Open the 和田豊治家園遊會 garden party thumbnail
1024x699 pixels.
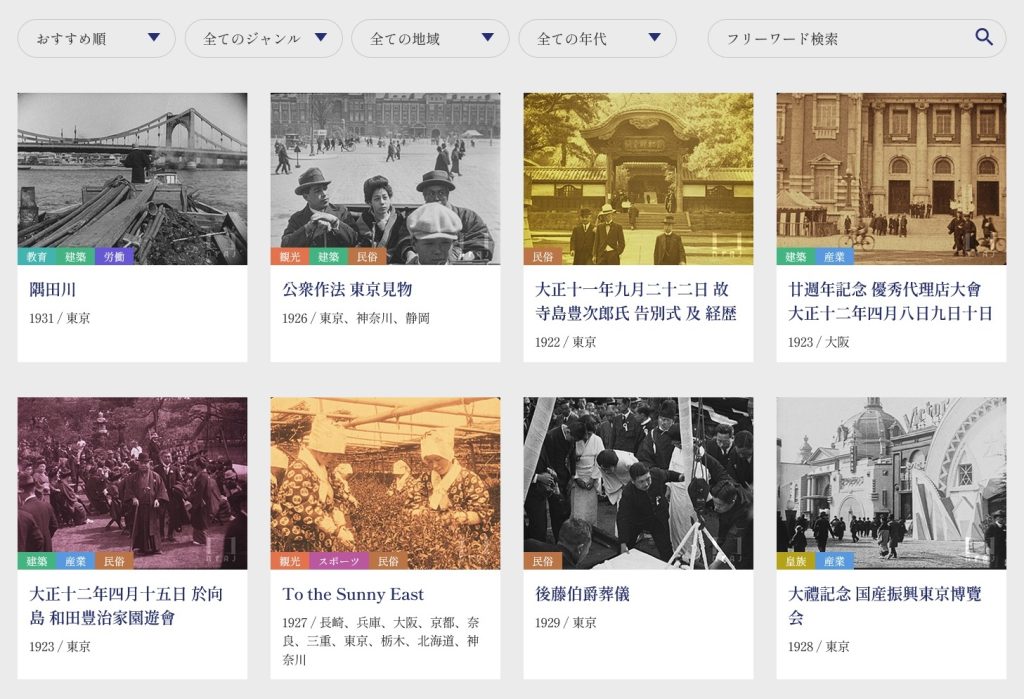[132, 475]
